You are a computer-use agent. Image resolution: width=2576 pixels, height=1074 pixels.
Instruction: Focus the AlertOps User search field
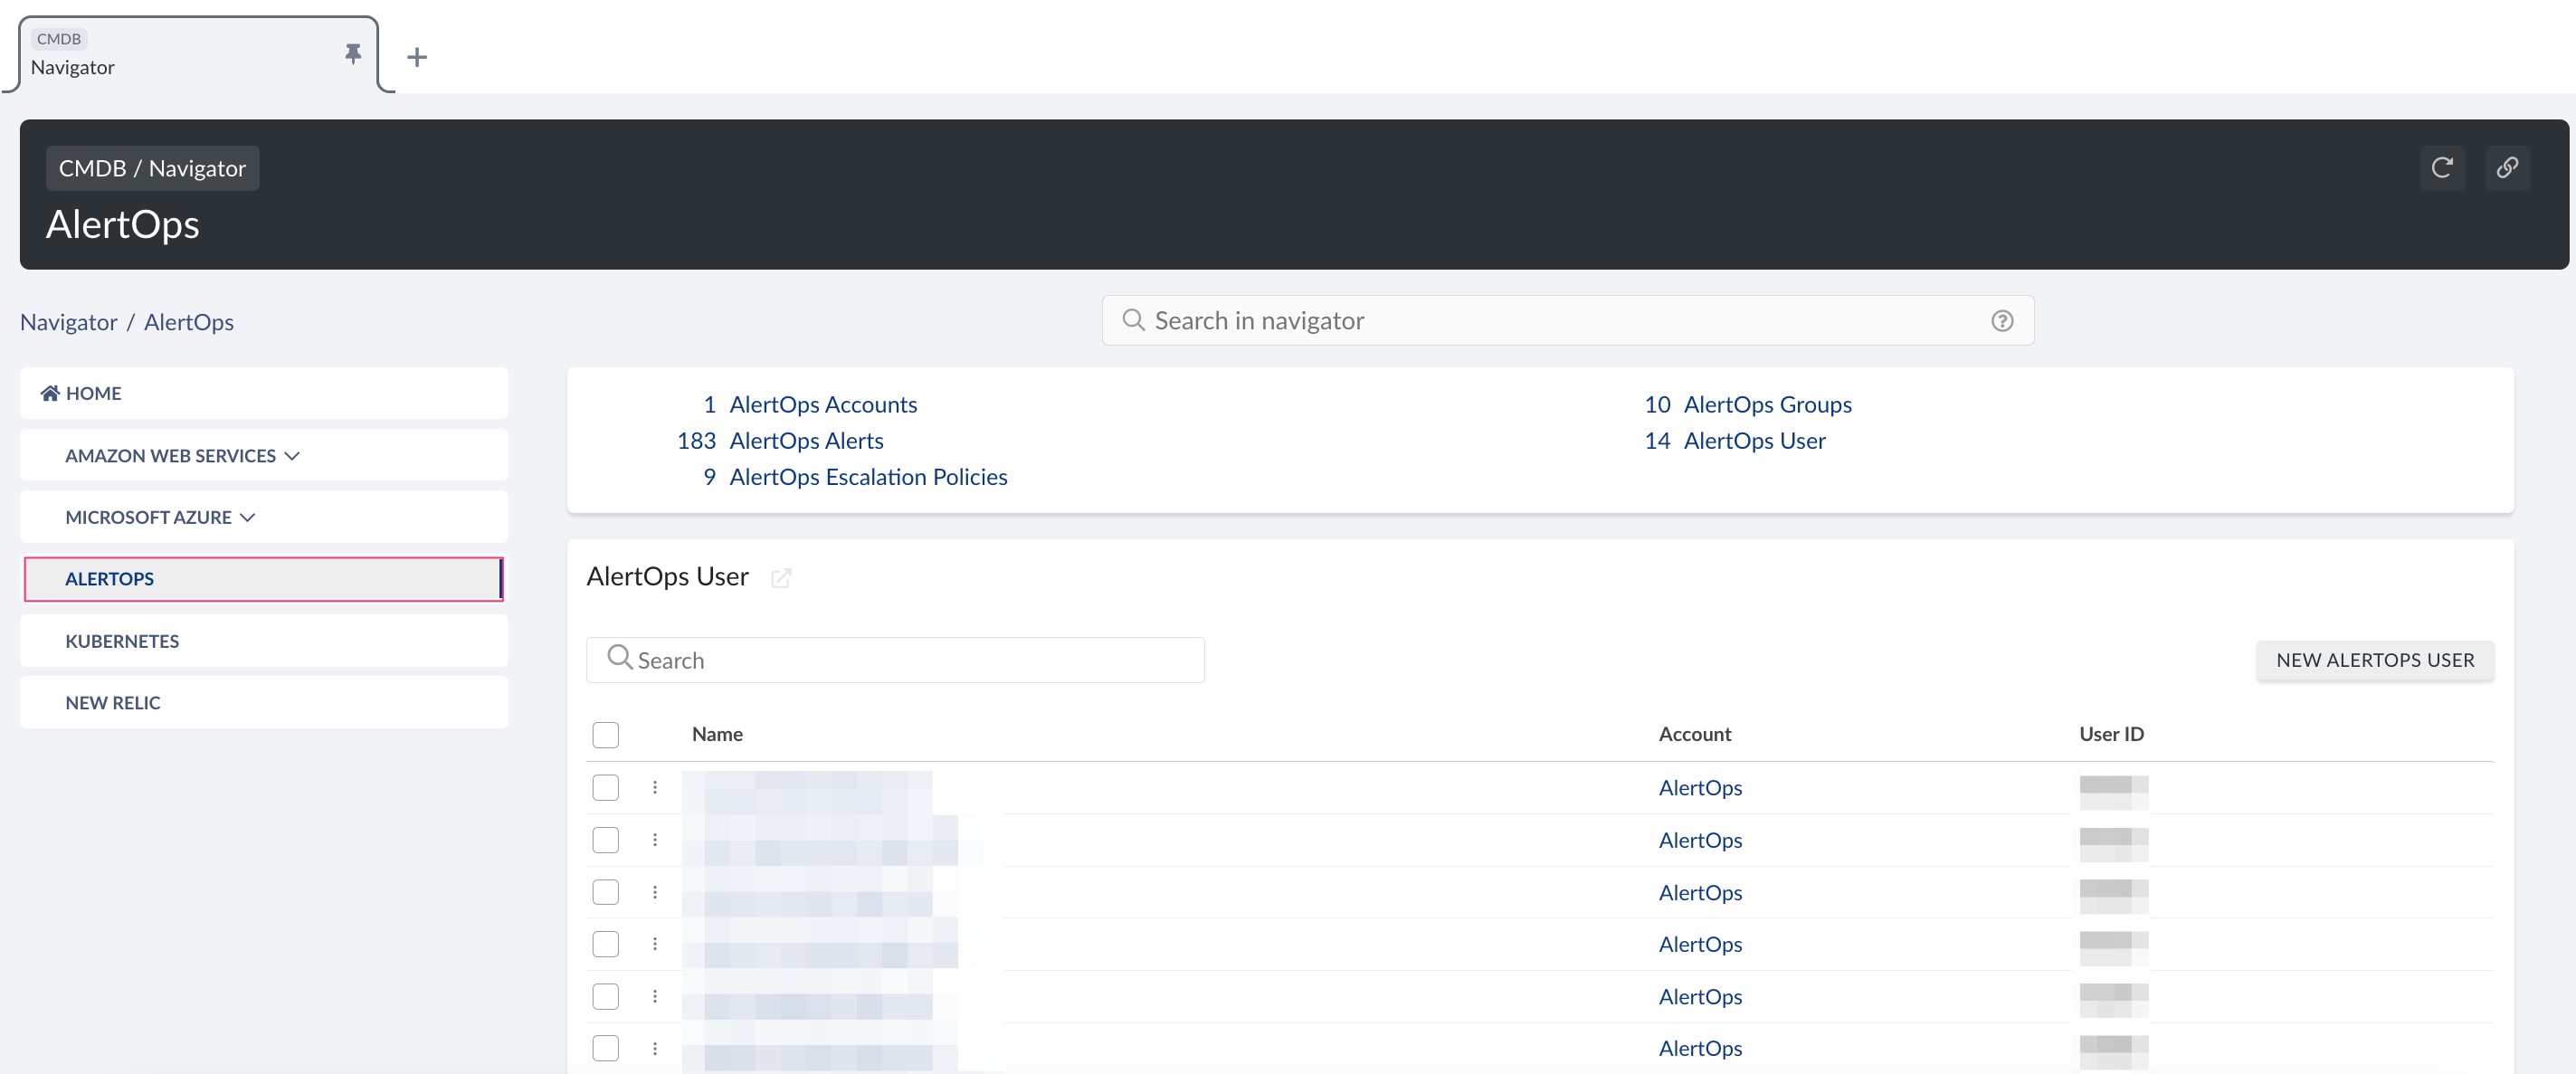[895, 660]
